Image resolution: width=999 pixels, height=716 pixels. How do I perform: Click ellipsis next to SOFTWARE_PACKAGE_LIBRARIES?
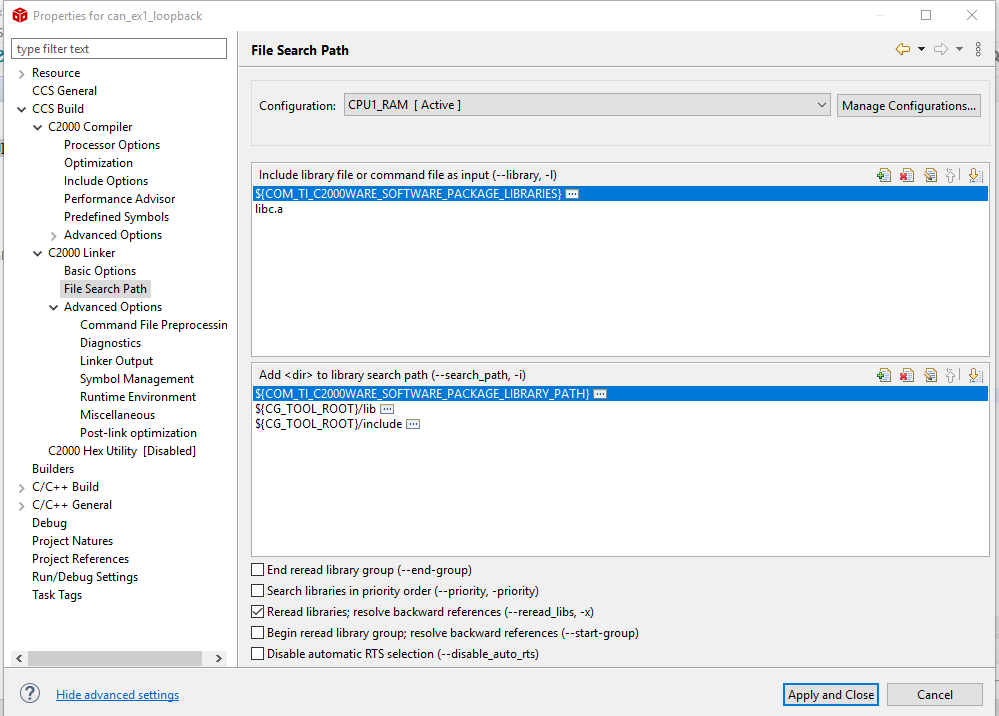point(572,194)
